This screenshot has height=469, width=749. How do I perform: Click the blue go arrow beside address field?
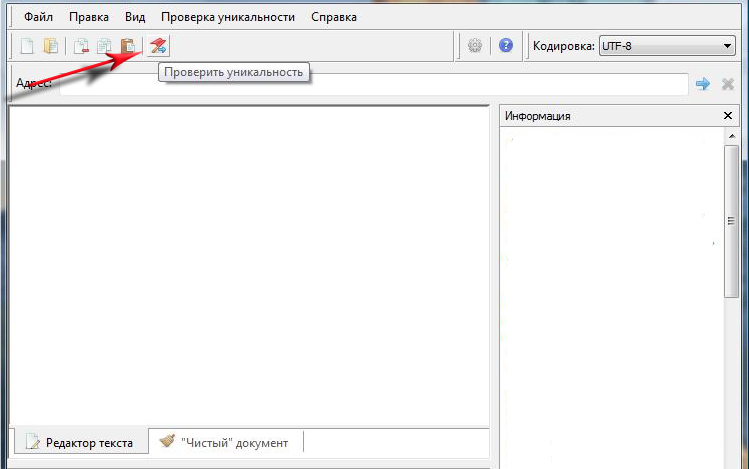click(703, 84)
